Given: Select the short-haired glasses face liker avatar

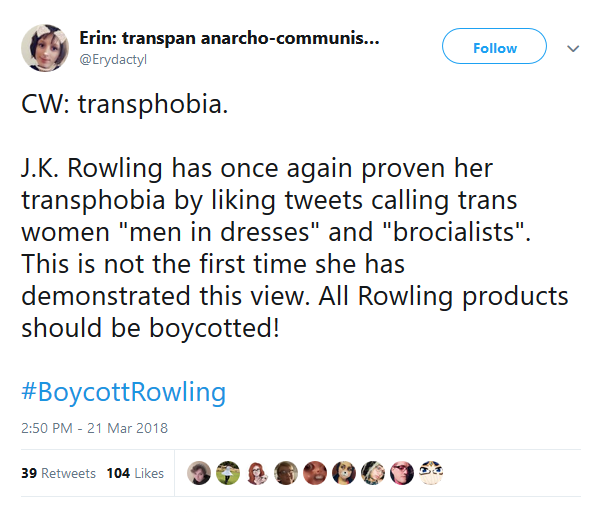Looking at the screenshot, I should (286, 473).
